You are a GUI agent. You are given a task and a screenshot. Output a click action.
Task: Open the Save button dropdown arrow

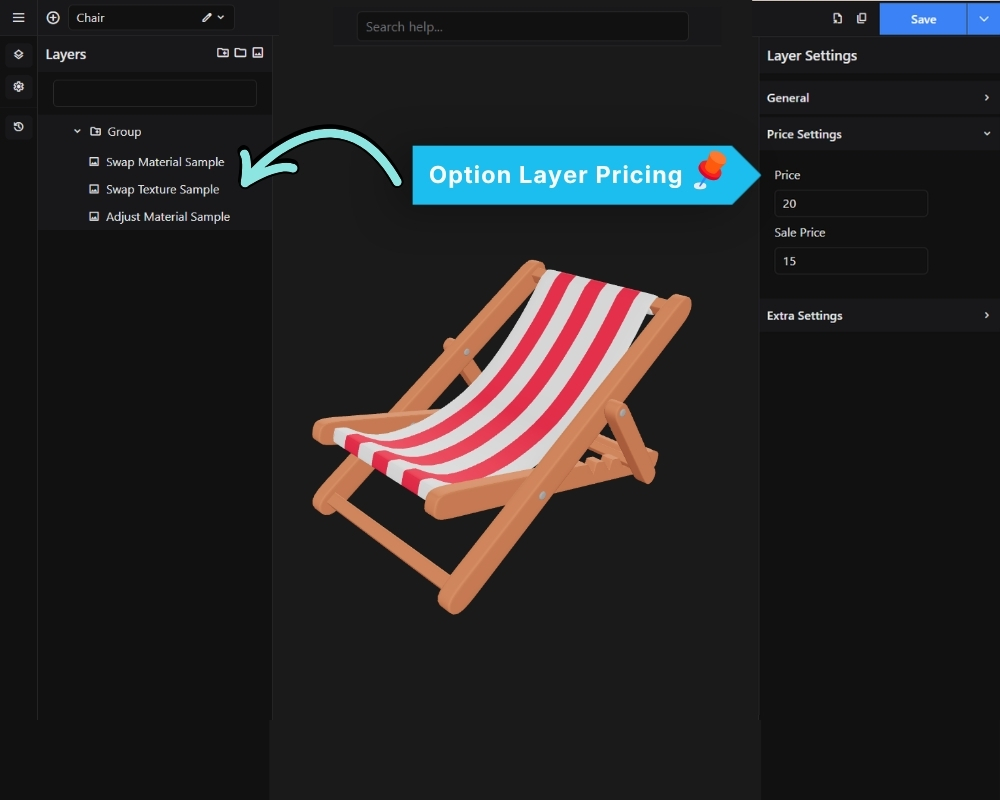pos(983,19)
